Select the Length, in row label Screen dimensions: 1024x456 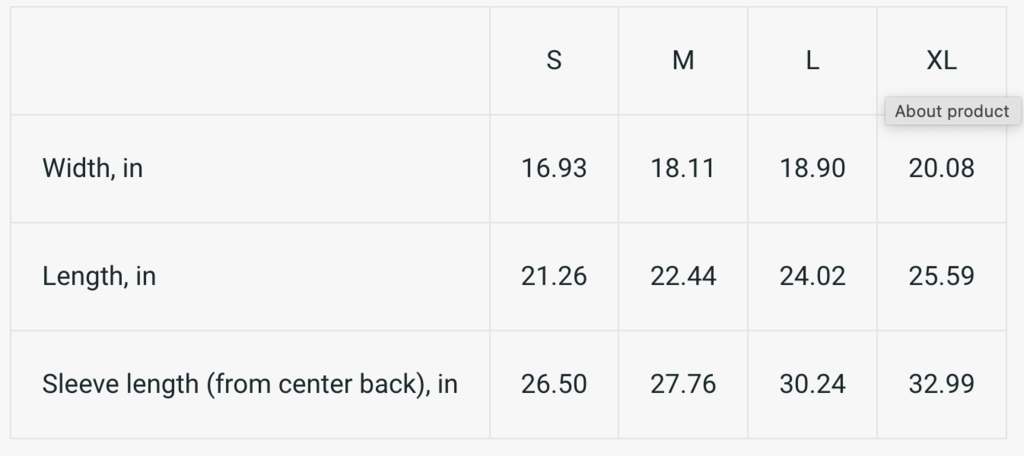[x=99, y=277]
